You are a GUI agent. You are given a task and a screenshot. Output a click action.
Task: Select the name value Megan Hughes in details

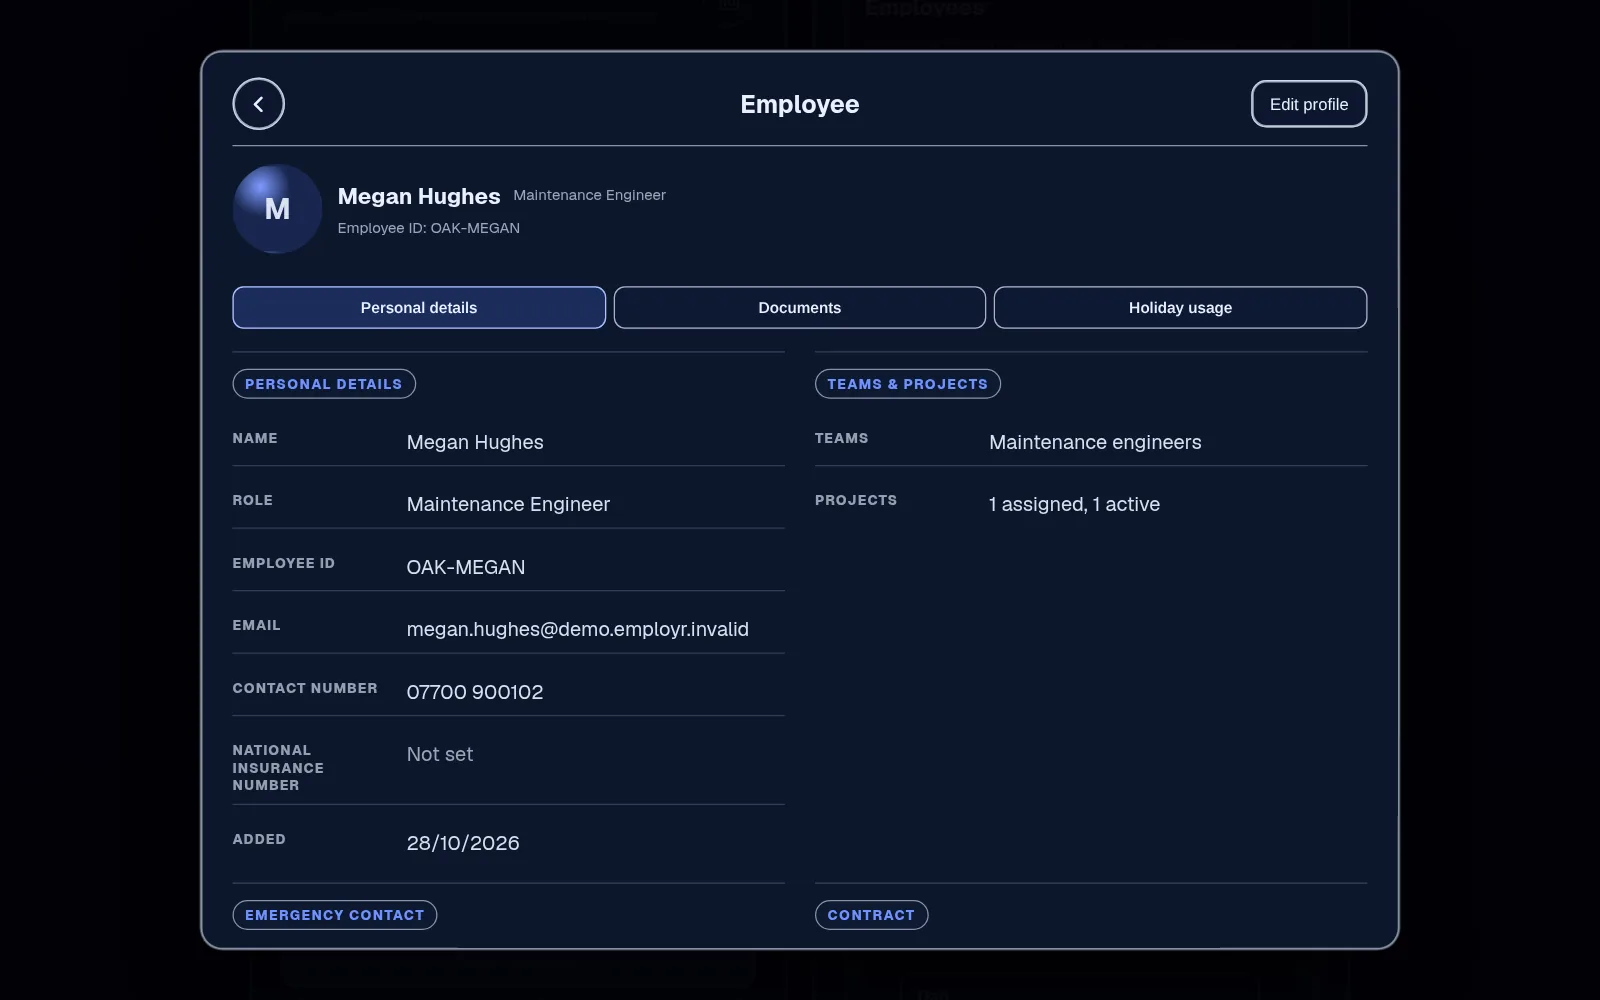click(x=475, y=442)
